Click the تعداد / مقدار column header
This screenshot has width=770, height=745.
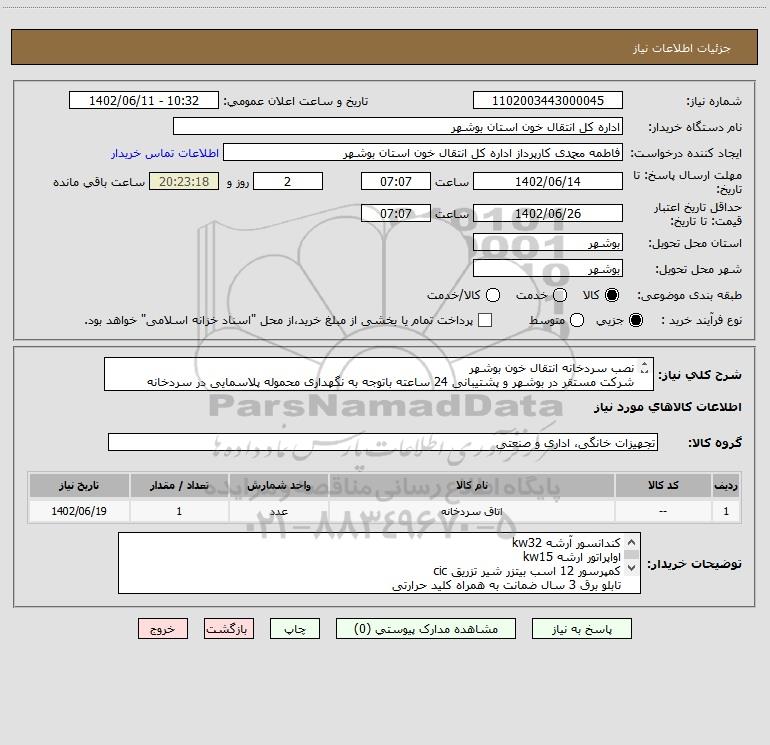pos(179,485)
